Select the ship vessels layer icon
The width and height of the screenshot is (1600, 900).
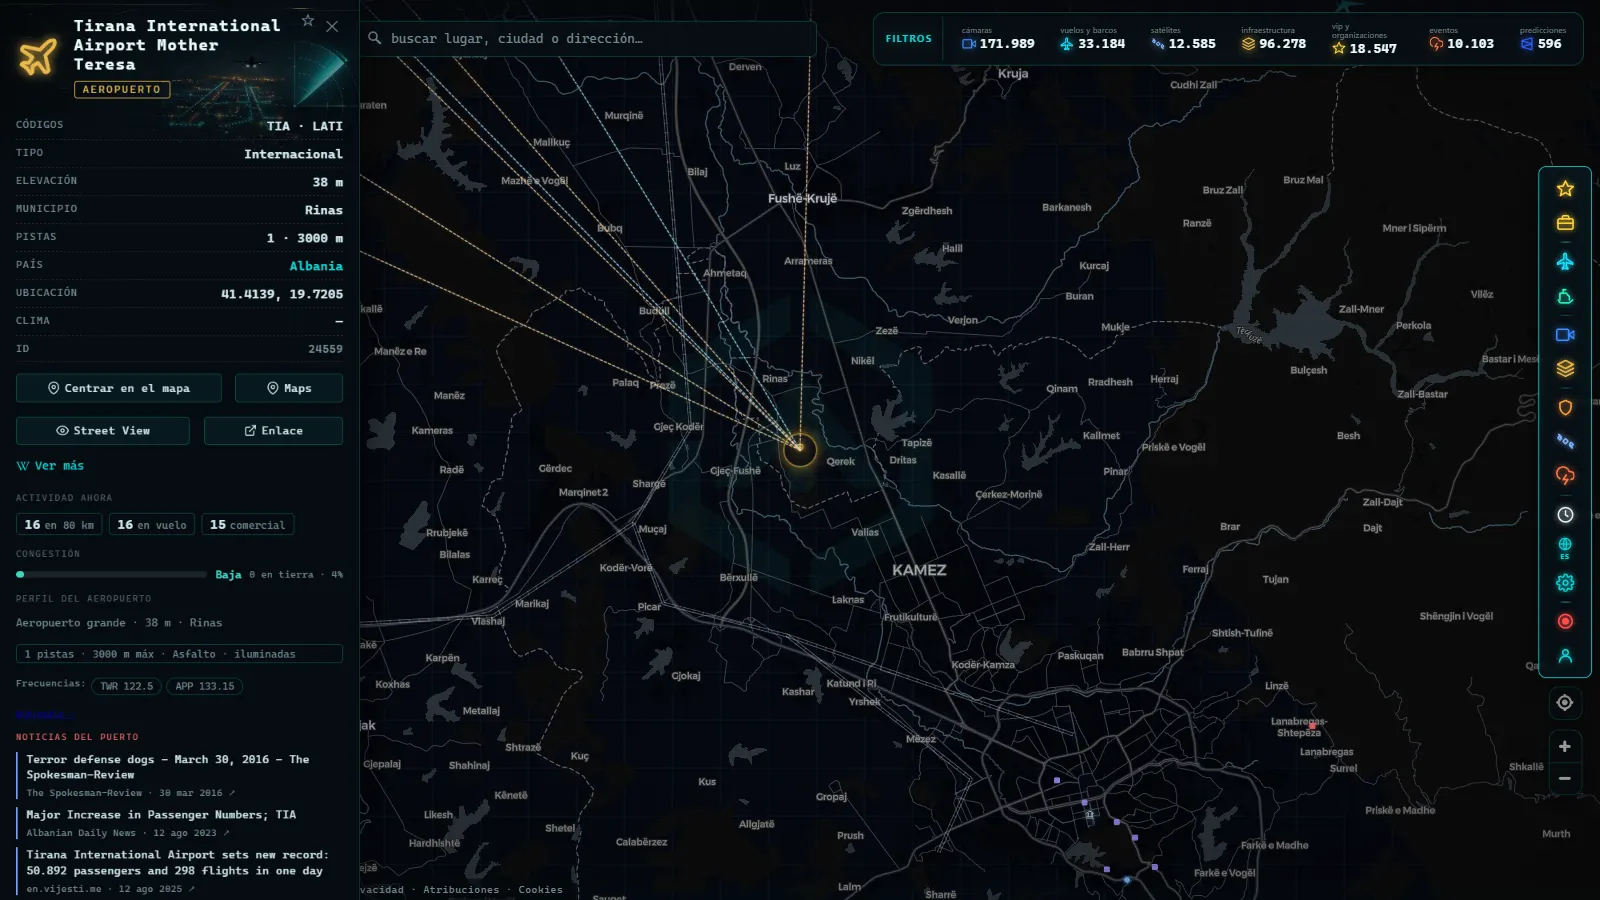tap(1565, 297)
